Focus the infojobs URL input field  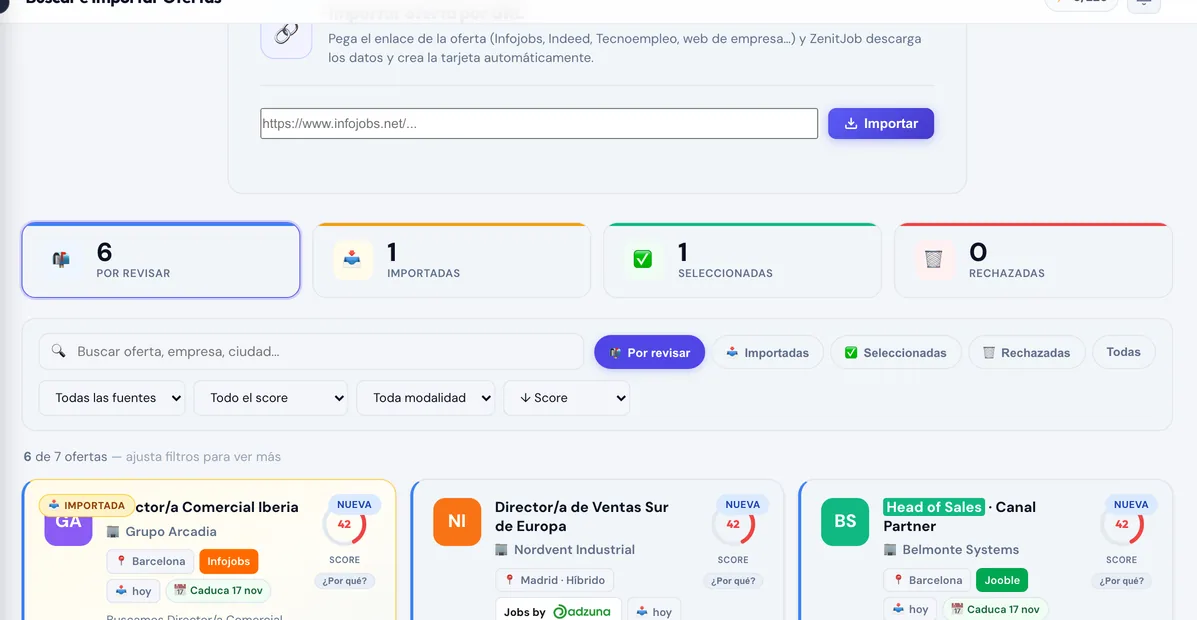[x=539, y=124]
